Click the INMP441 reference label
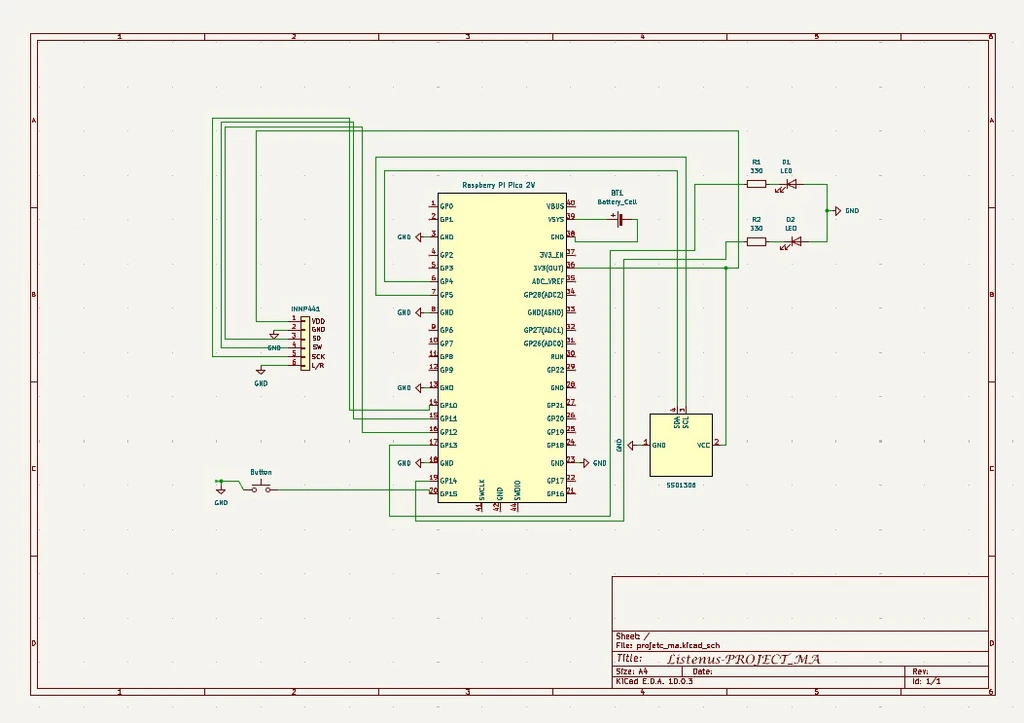This screenshot has height=723, width=1024. [306, 309]
